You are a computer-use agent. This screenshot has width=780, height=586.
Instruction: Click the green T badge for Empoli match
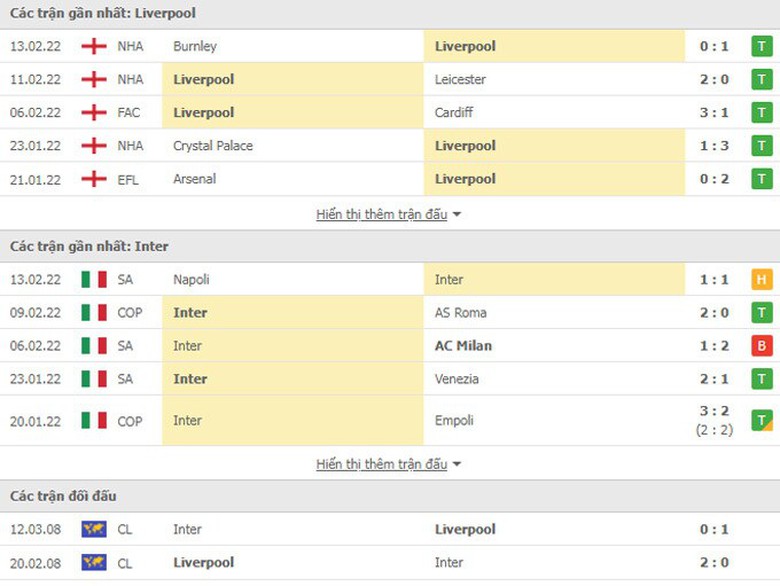point(762,421)
